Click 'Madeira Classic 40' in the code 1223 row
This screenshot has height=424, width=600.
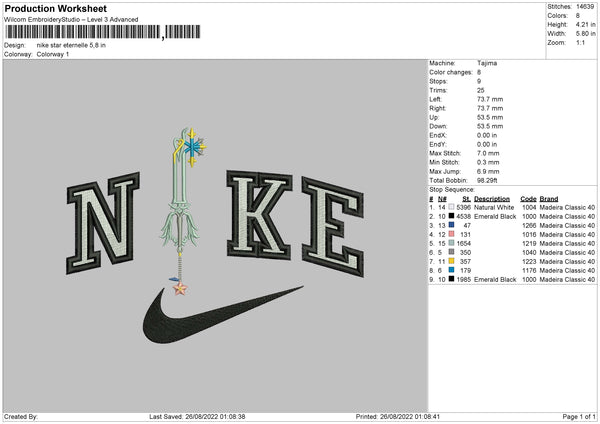[x=567, y=261]
